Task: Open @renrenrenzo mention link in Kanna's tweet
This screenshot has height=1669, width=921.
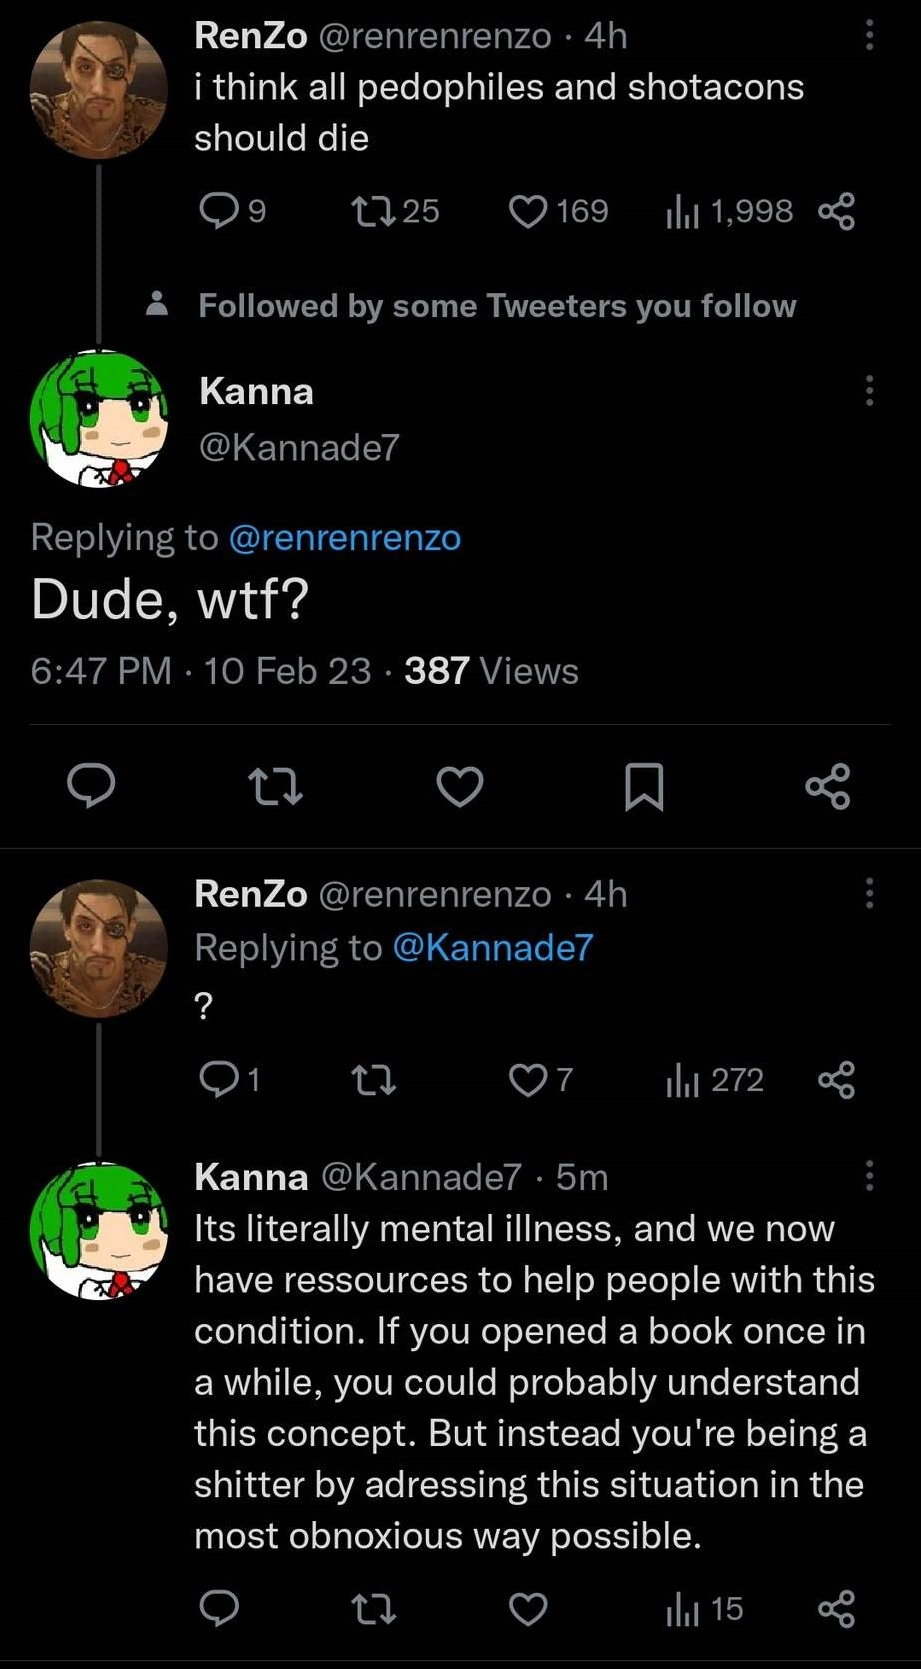Action: point(345,538)
